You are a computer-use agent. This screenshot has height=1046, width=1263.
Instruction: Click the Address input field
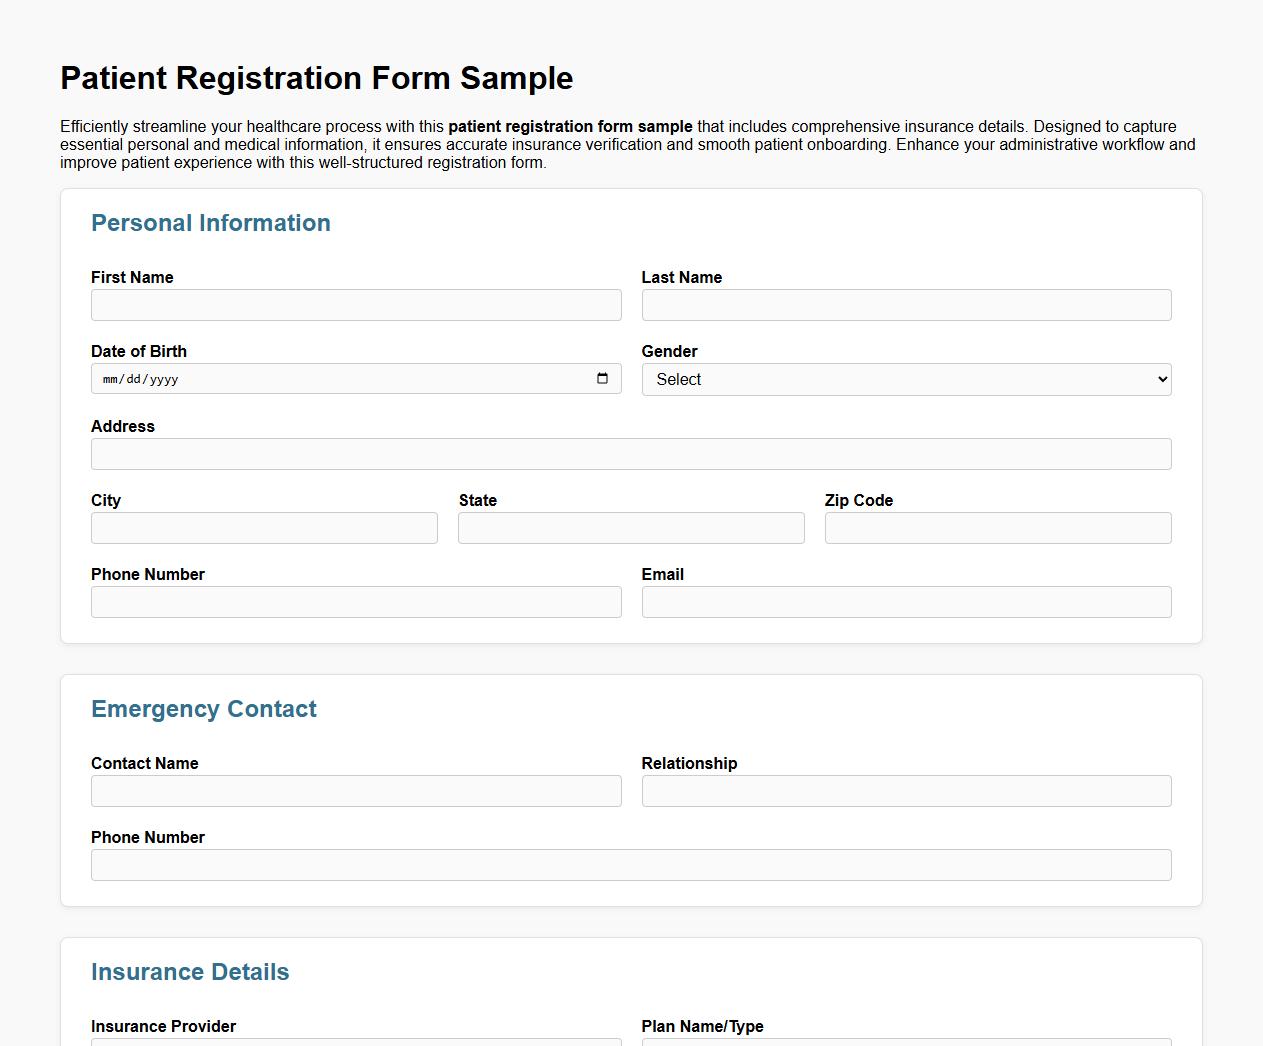pyautogui.click(x=631, y=453)
